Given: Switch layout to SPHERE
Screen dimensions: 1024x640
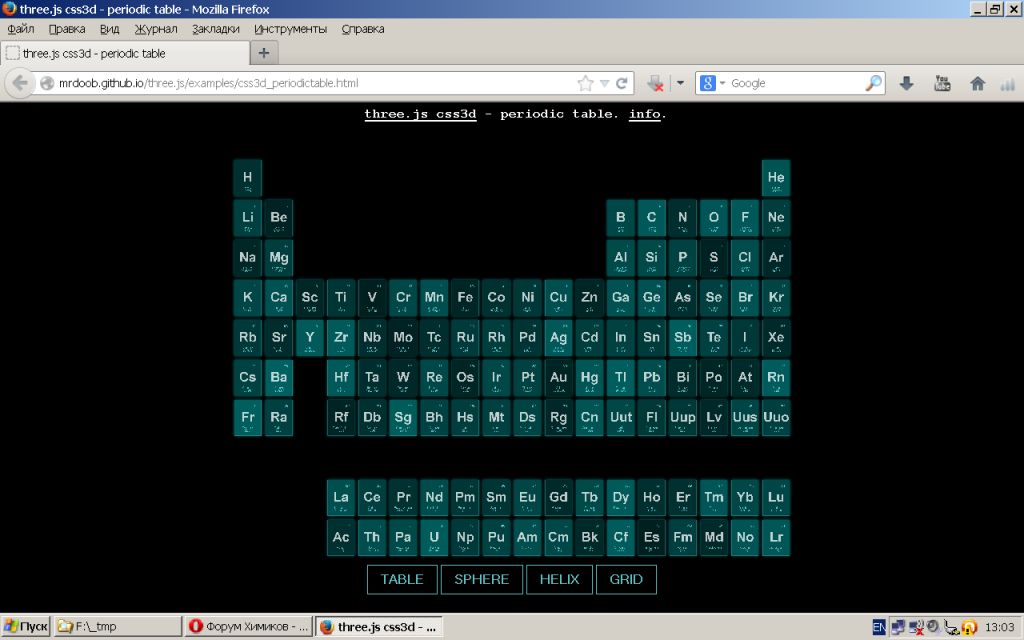Looking at the screenshot, I should pos(481,579).
